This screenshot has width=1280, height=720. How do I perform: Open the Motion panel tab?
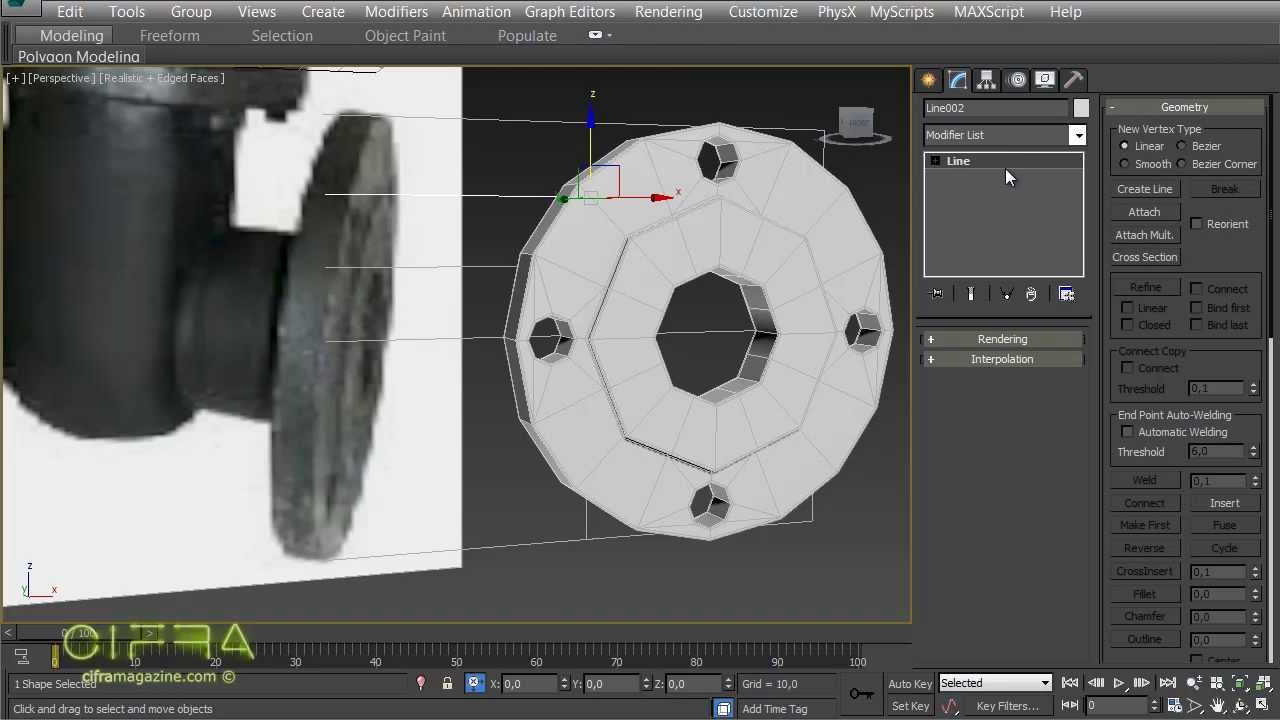[1017, 80]
